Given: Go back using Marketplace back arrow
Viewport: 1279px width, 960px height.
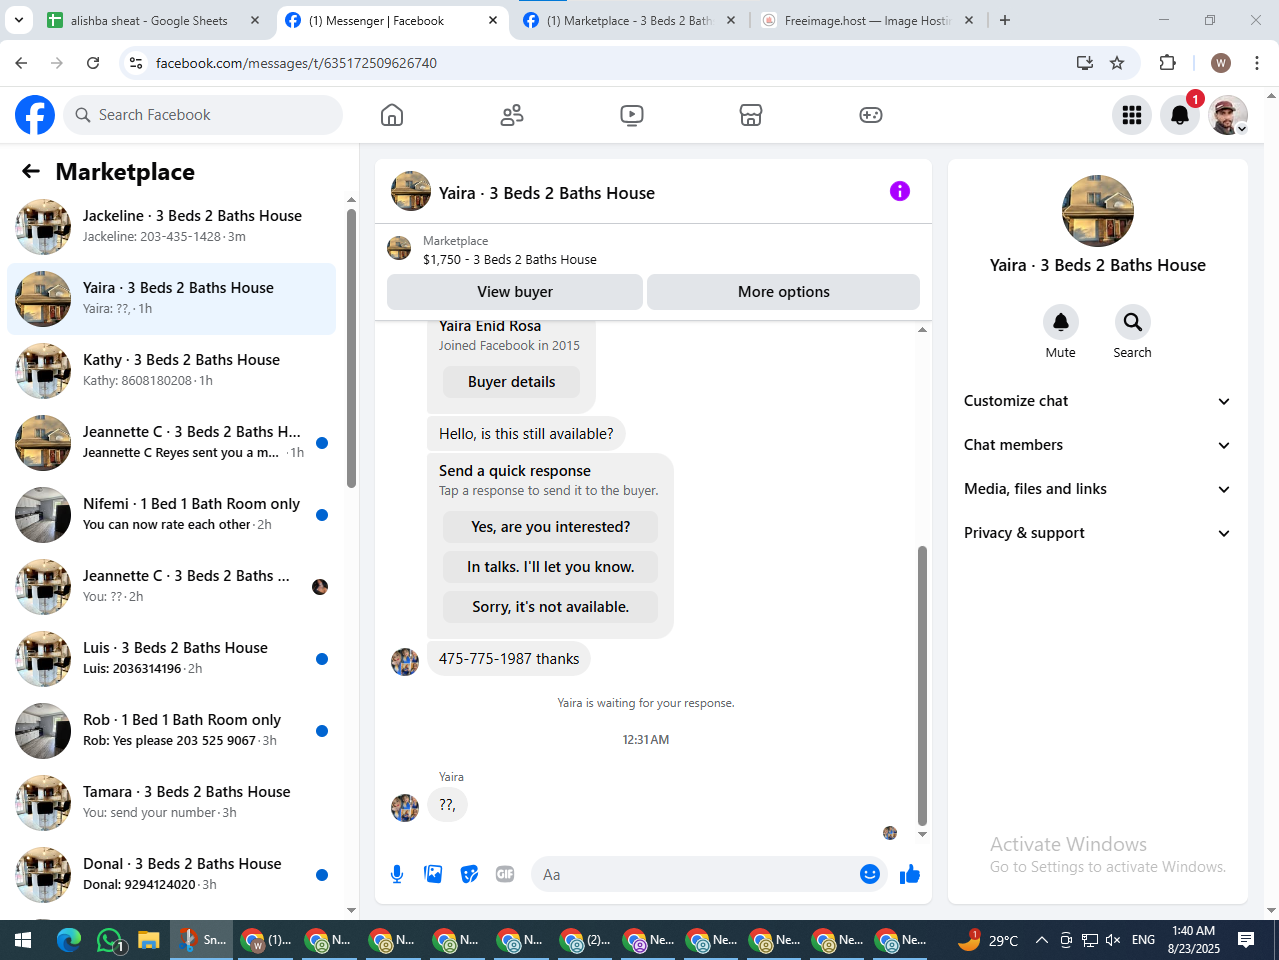Looking at the screenshot, I should pos(31,171).
